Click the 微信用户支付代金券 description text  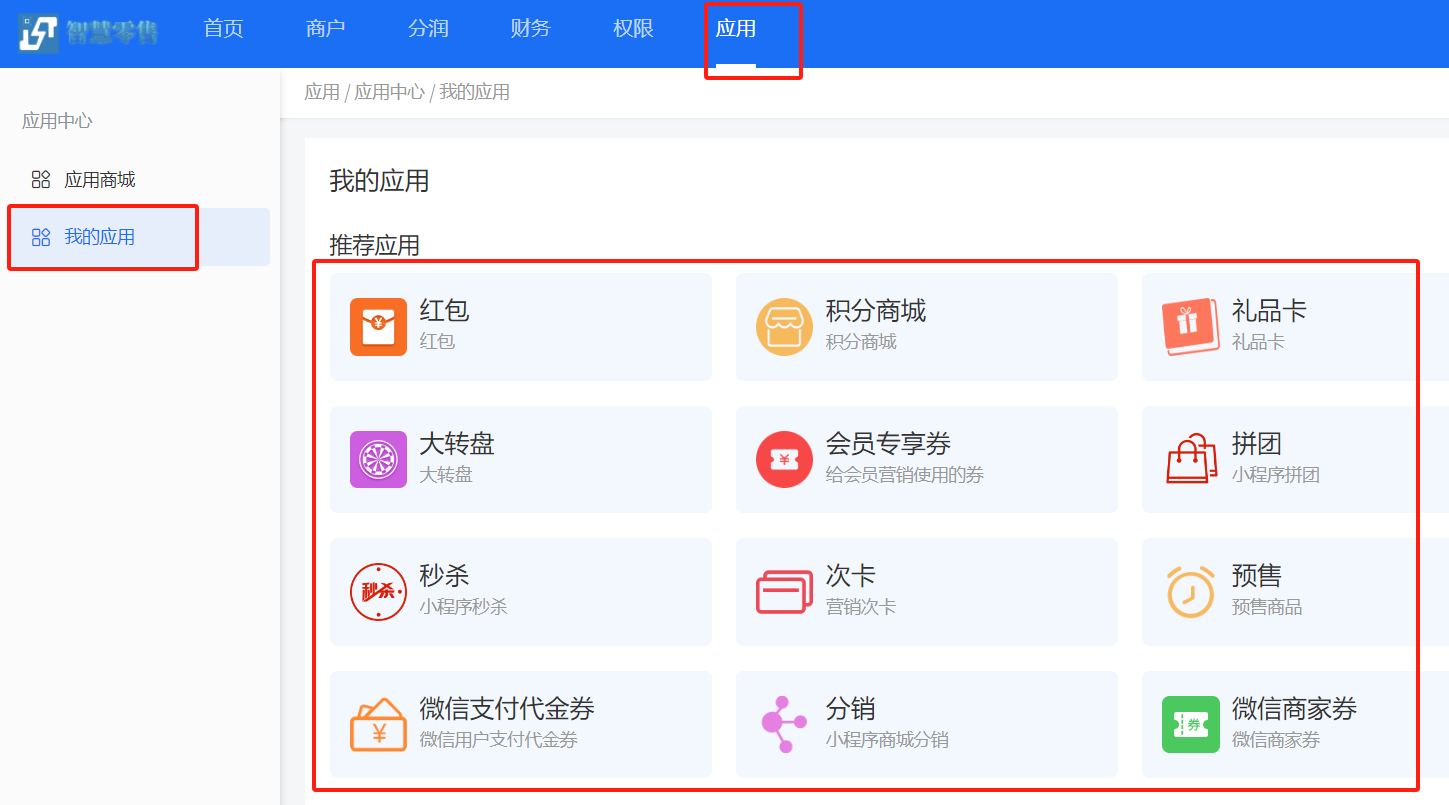coord(499,740)
